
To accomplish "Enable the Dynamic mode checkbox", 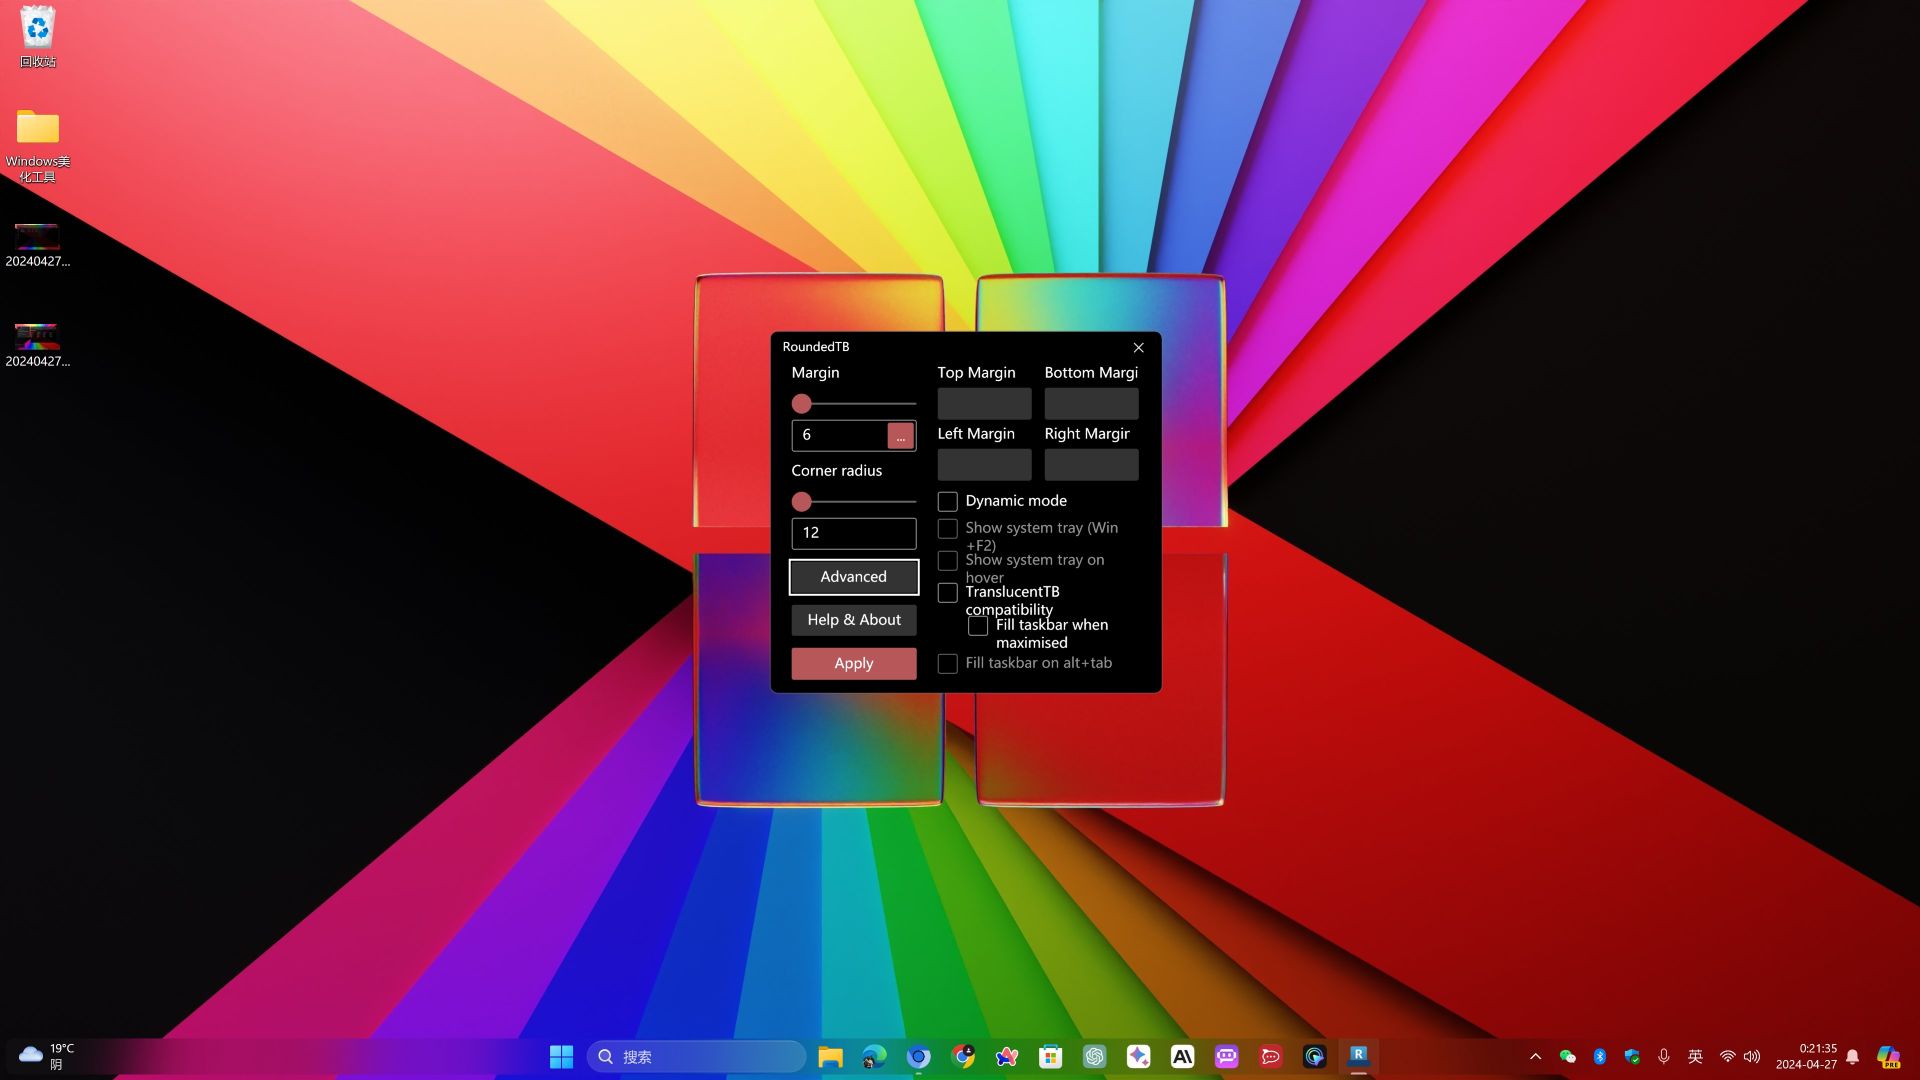I will [x=947, y=501].
